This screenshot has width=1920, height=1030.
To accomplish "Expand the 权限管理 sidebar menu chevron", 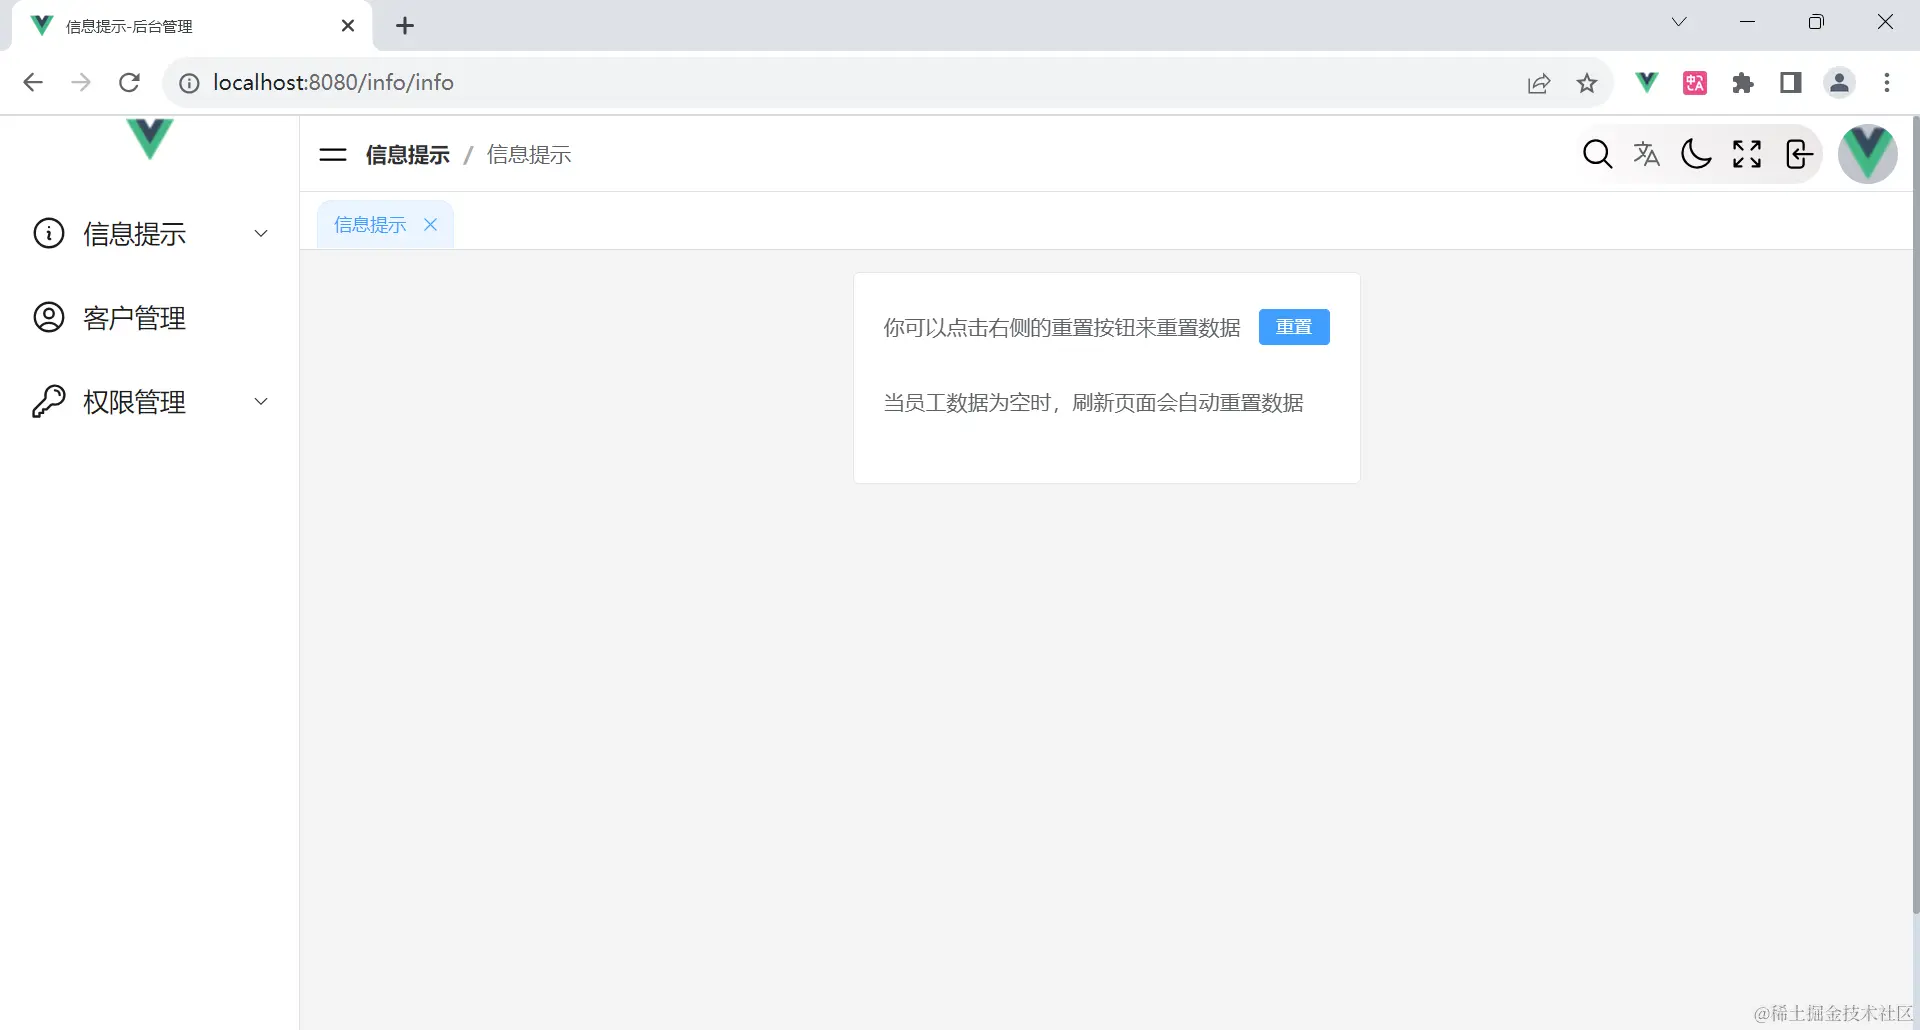I will (261, 401).
